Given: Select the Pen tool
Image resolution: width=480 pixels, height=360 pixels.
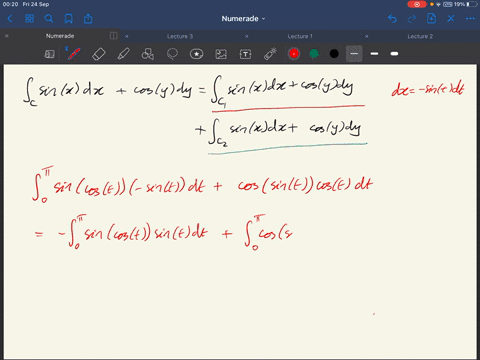Looking at the screenshot, I should [74, 54].
